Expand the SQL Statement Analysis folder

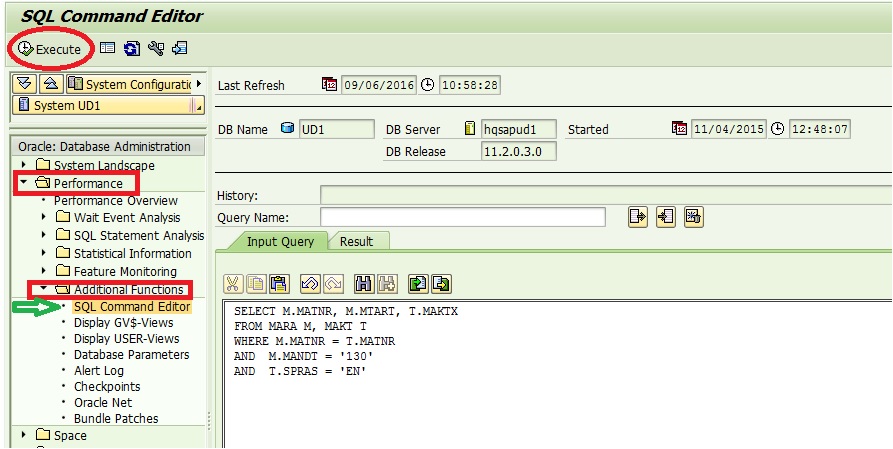click(44, 235)
